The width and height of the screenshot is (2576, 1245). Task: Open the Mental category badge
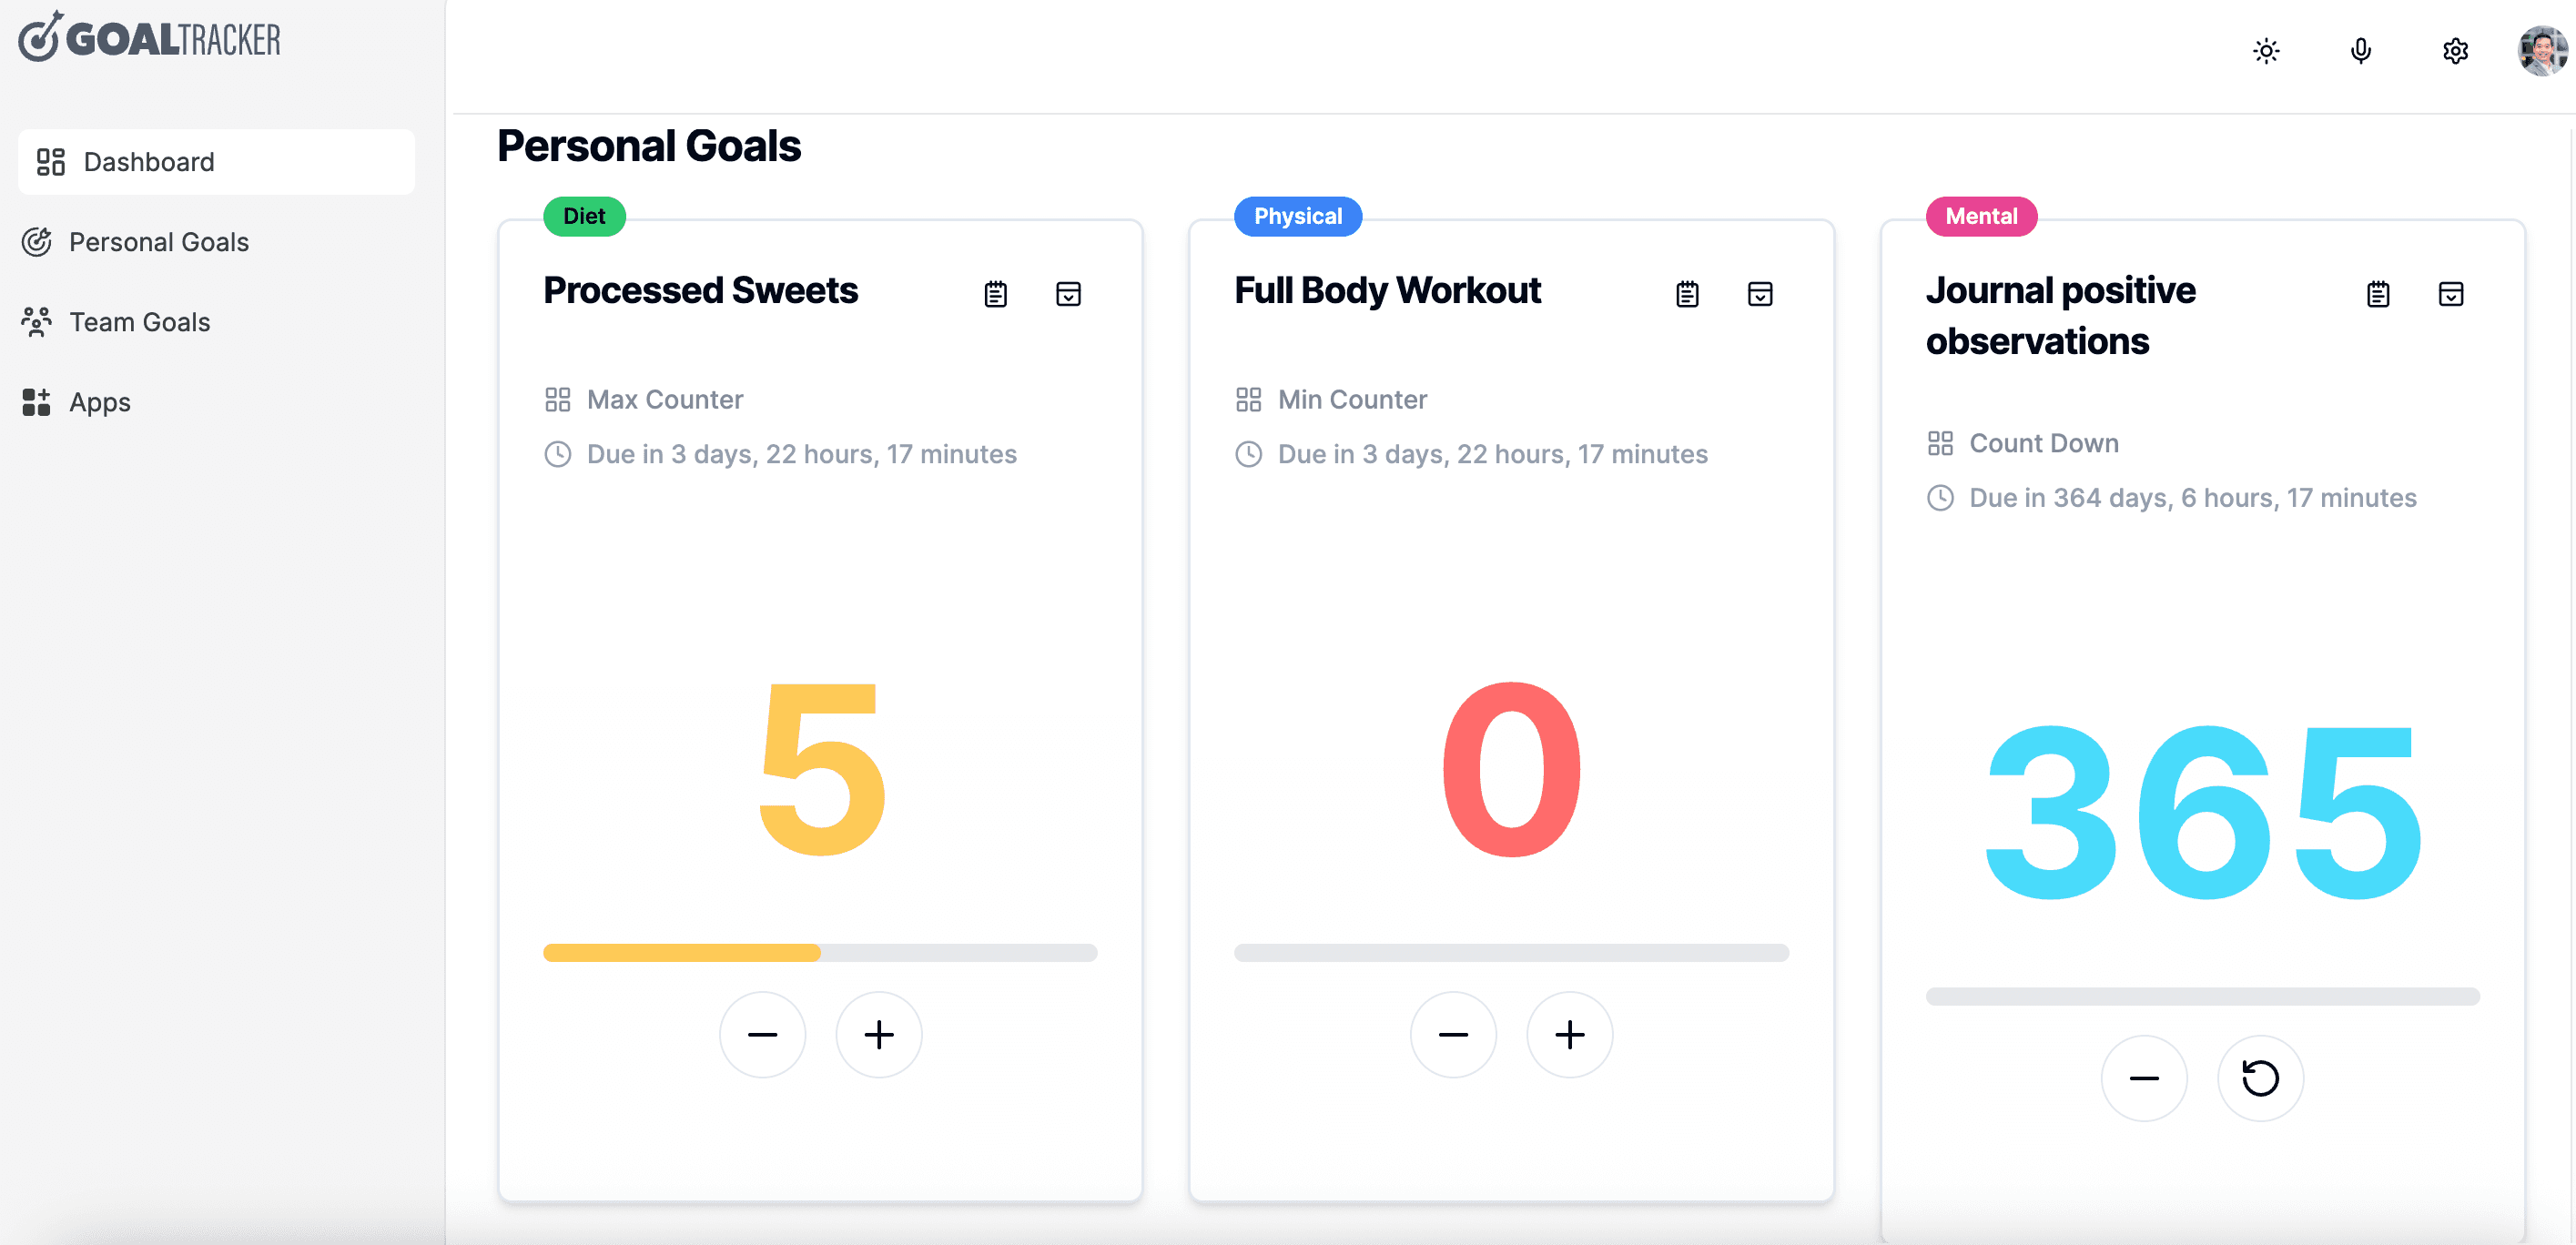tap(1981, 216)
